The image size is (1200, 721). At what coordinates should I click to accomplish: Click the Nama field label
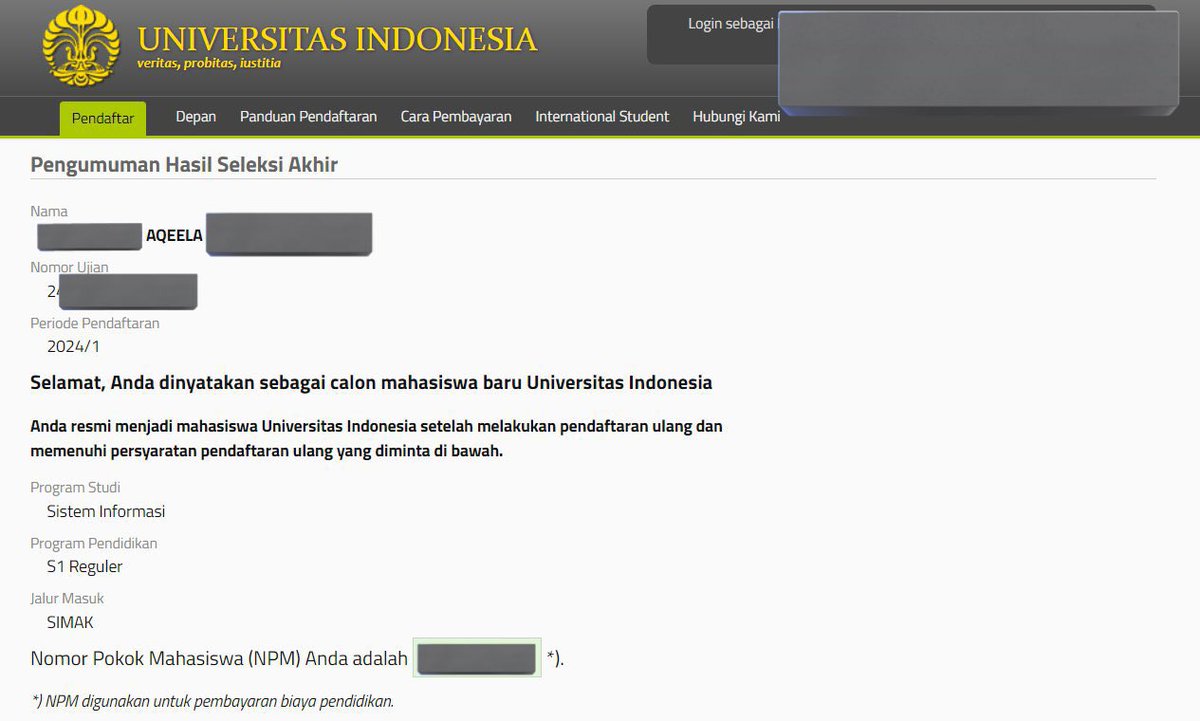coord(49,212)
